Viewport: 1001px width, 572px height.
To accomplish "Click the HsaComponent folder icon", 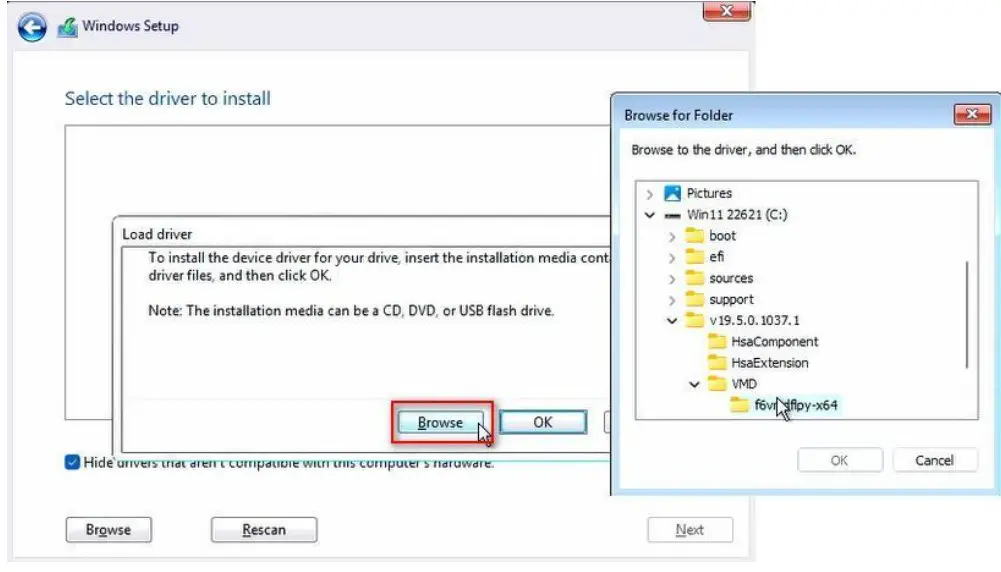I will coord(717,342).
